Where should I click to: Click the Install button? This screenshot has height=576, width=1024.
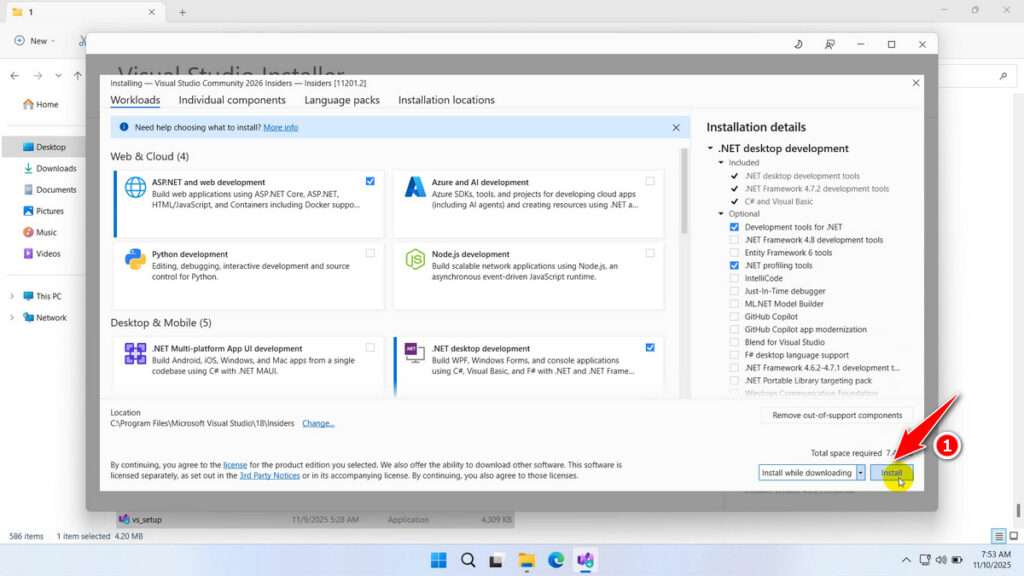(x=891, y=472)
